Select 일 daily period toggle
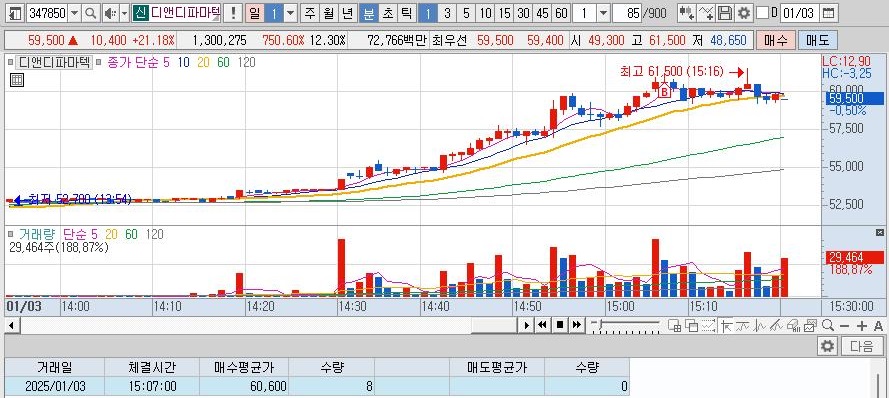The image size is (889, 398). pyautogui.click(x=255, y=12)
